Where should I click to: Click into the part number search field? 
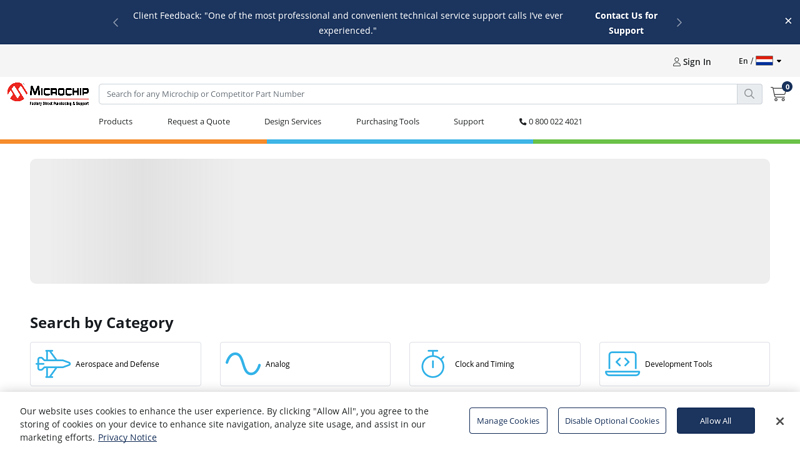418,94
